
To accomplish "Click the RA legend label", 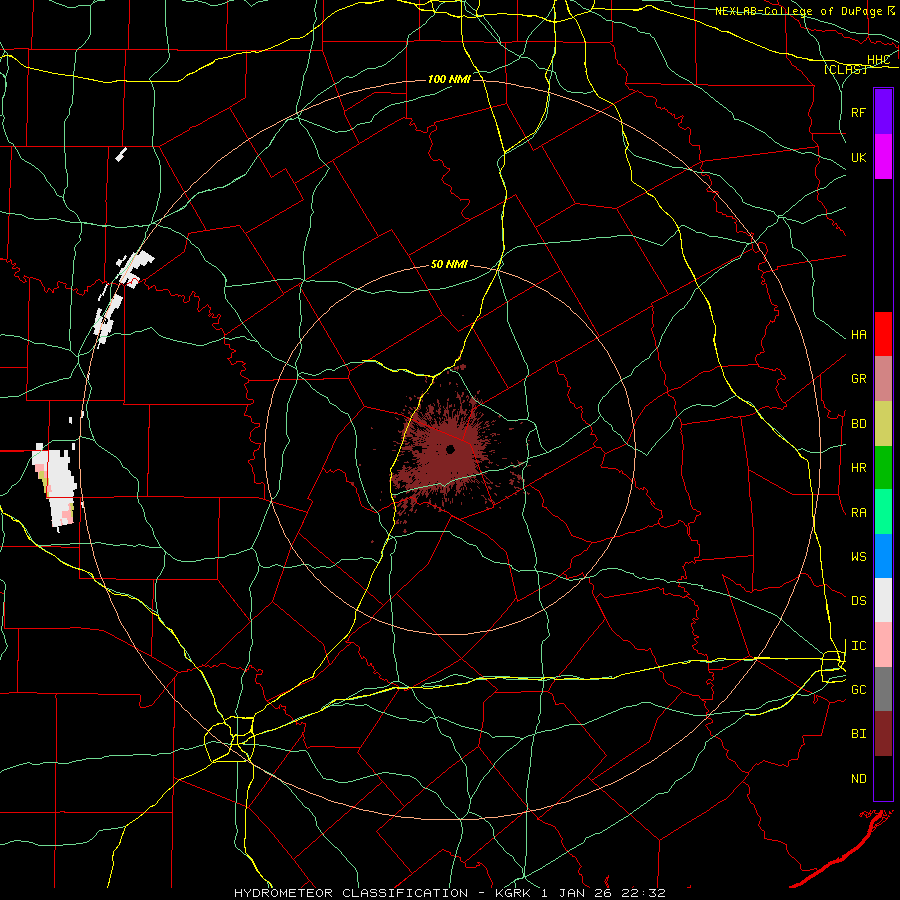I will [859, 513].
